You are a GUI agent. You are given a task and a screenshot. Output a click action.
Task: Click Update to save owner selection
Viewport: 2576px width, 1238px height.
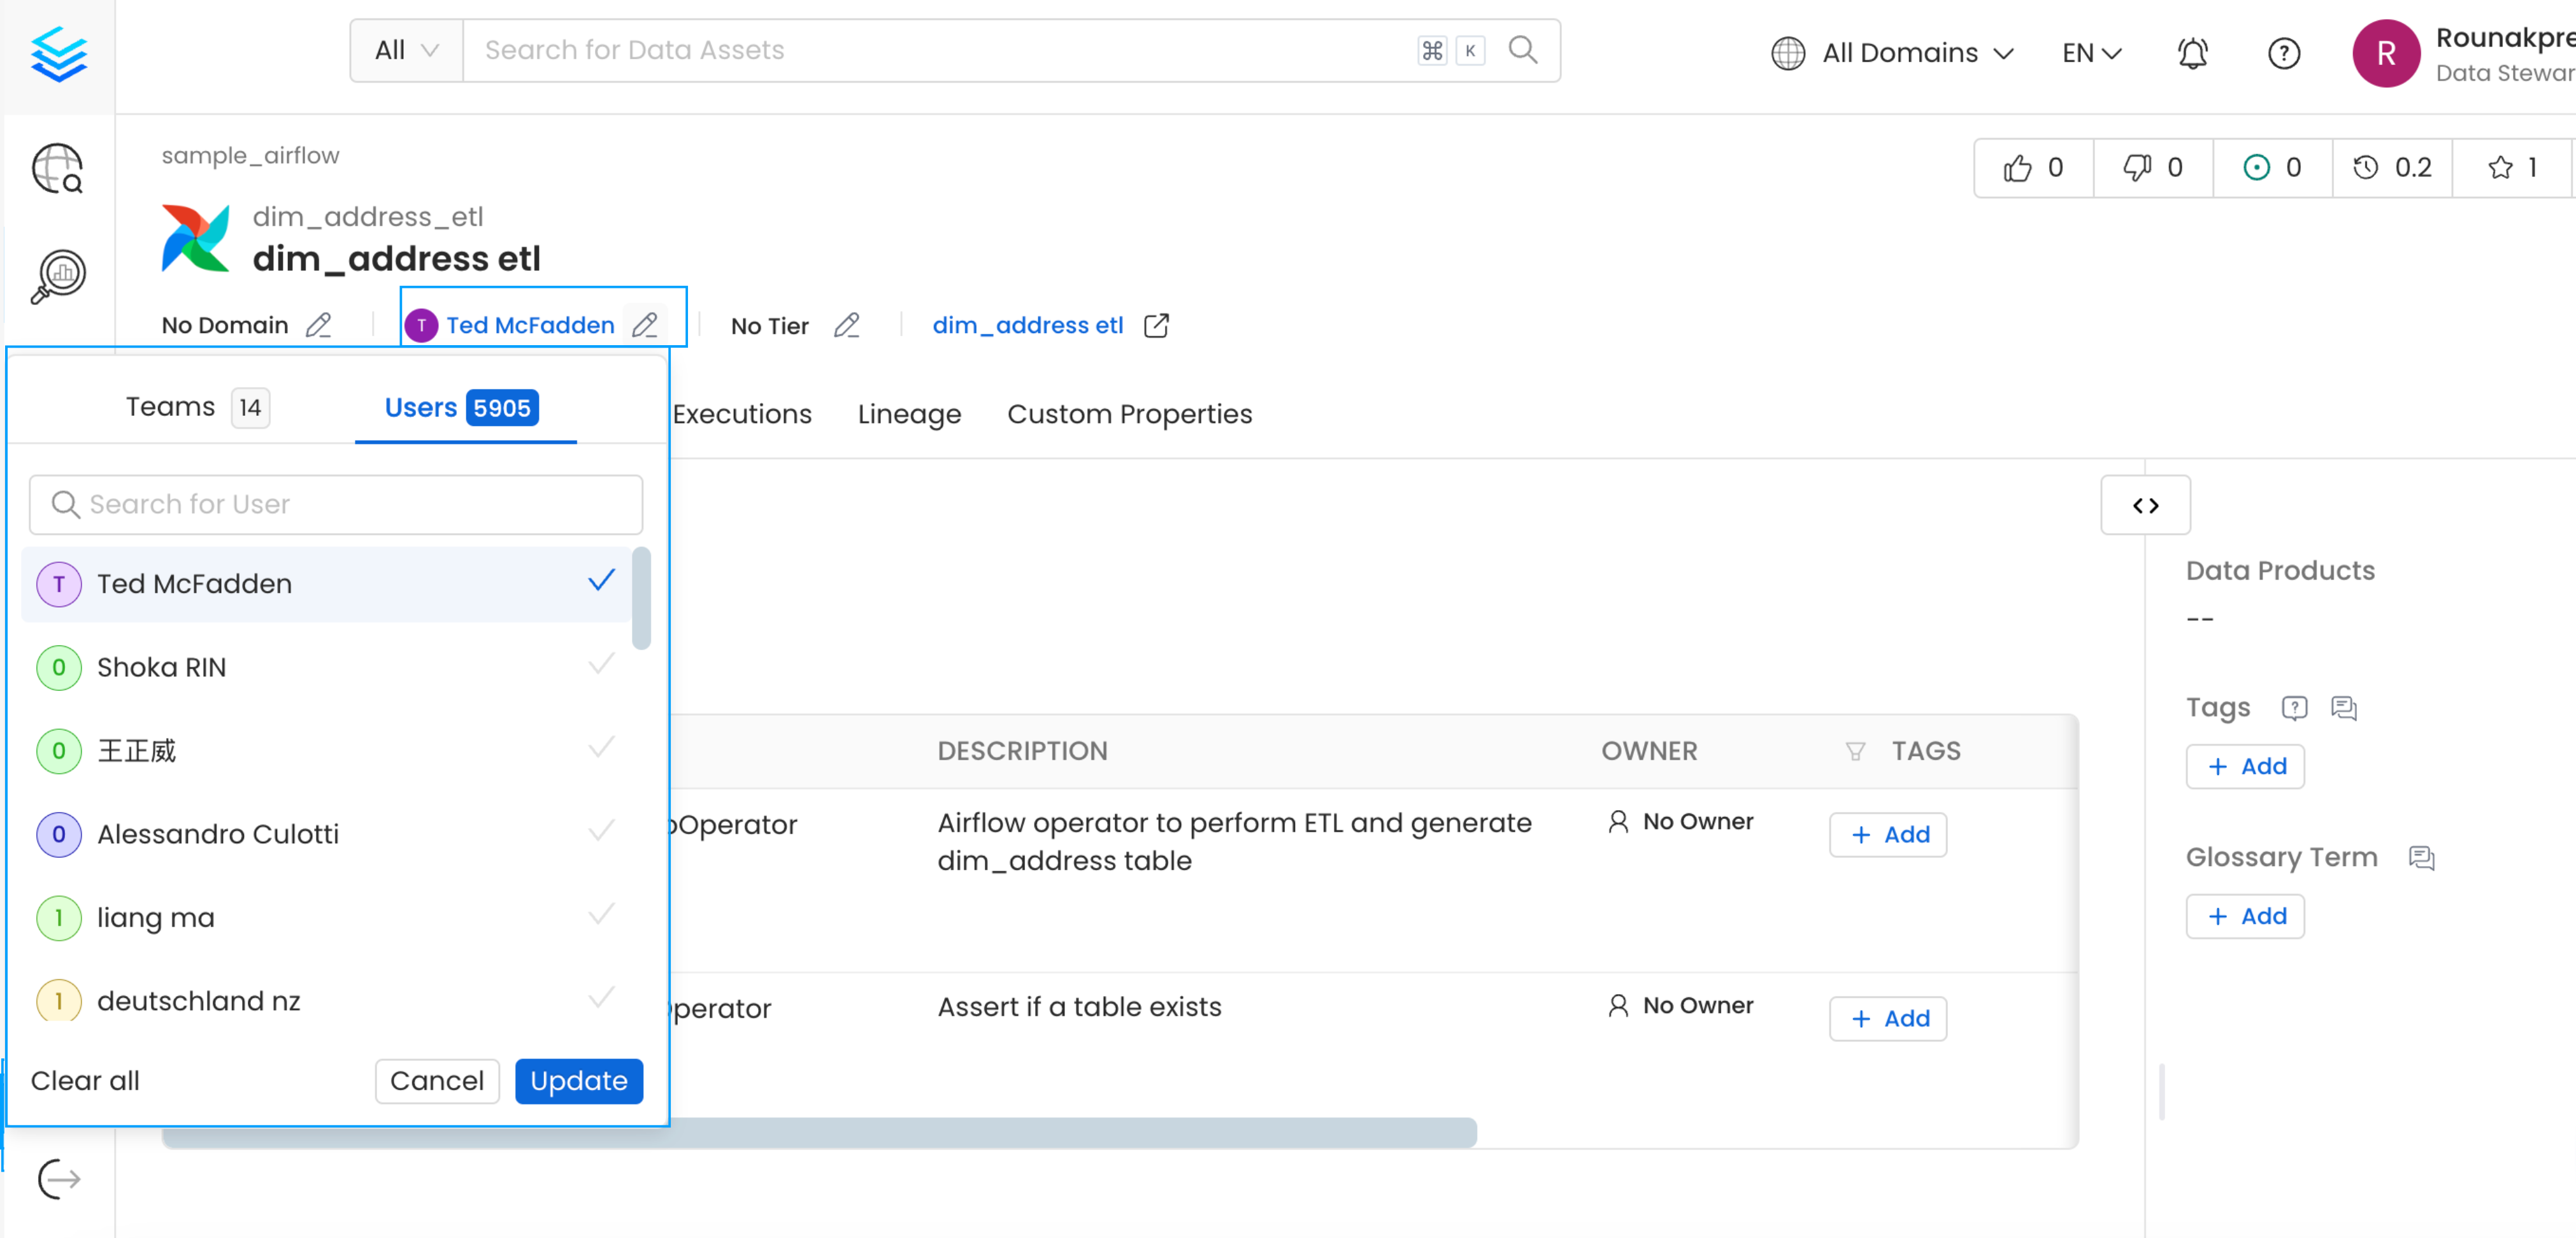tap(578, 1081)
